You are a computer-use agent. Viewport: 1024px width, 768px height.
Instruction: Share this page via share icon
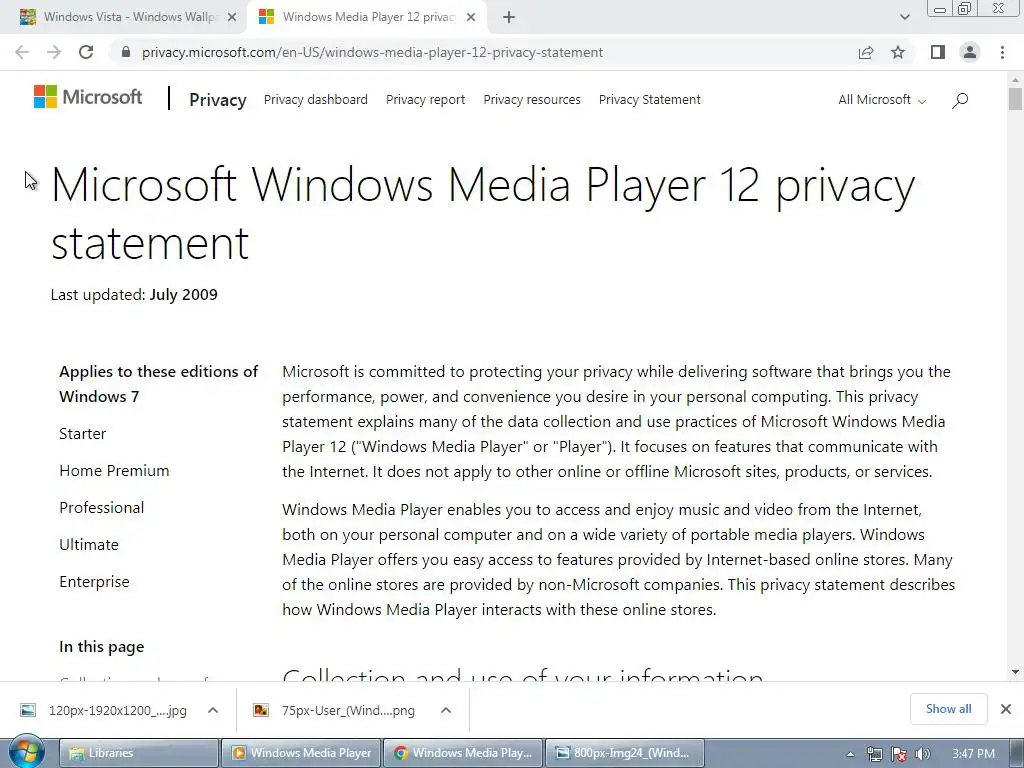pos(866,52)
